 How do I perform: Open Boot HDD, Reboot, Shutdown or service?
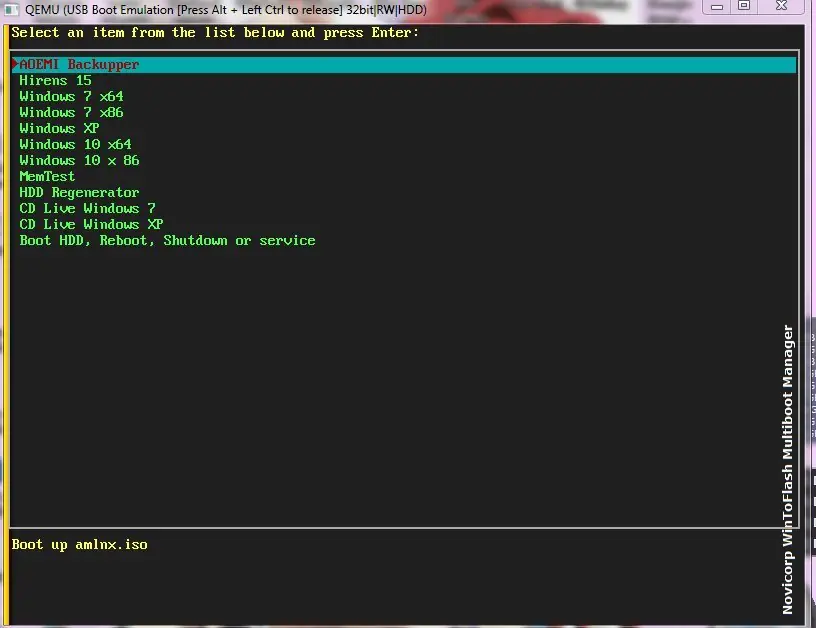[168, 240]
